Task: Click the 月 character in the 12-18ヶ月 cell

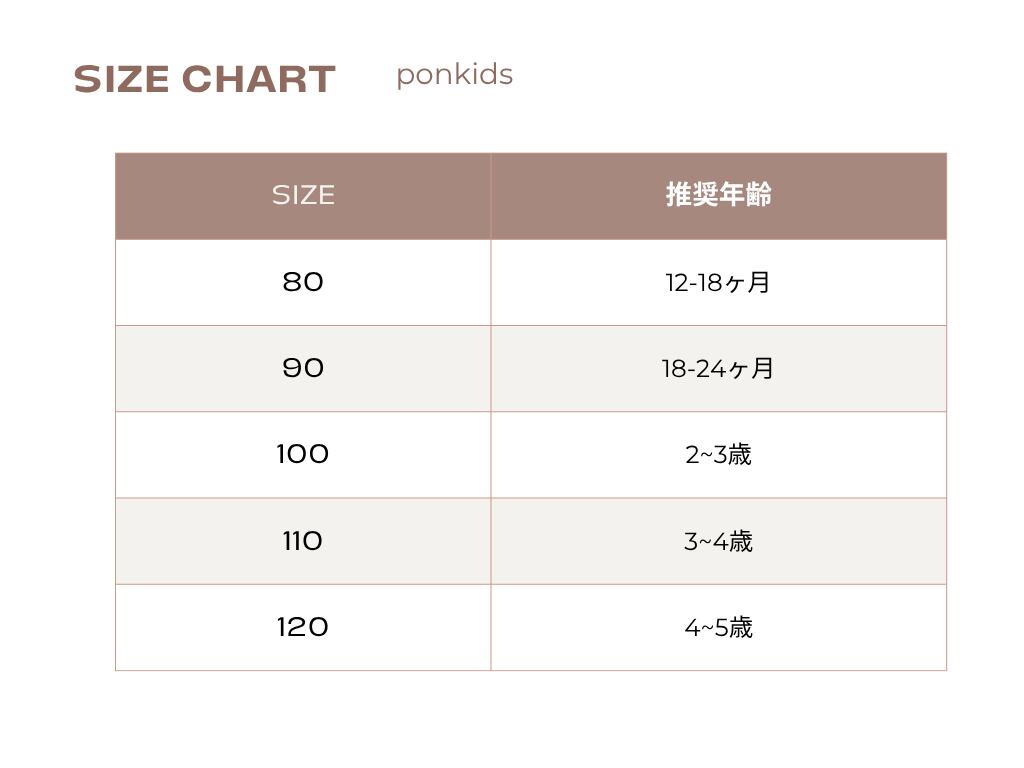Action: click(x=759, y=282)
